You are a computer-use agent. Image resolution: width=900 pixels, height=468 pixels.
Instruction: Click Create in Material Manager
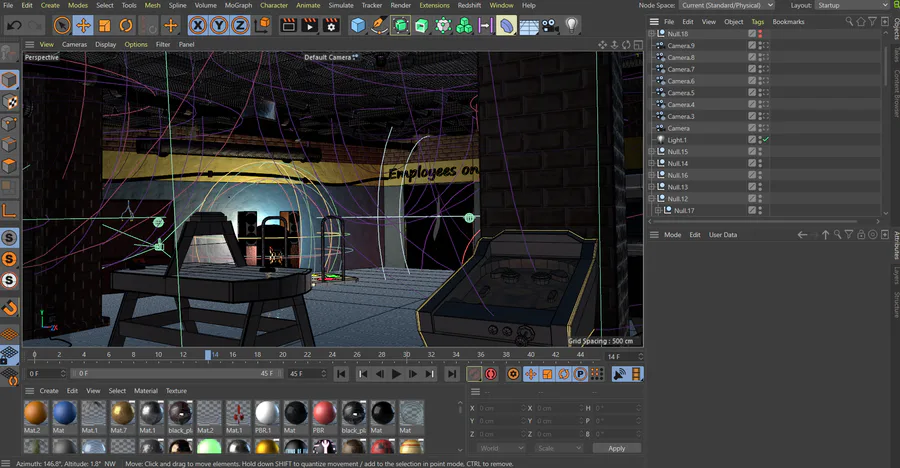pos(49,390)
